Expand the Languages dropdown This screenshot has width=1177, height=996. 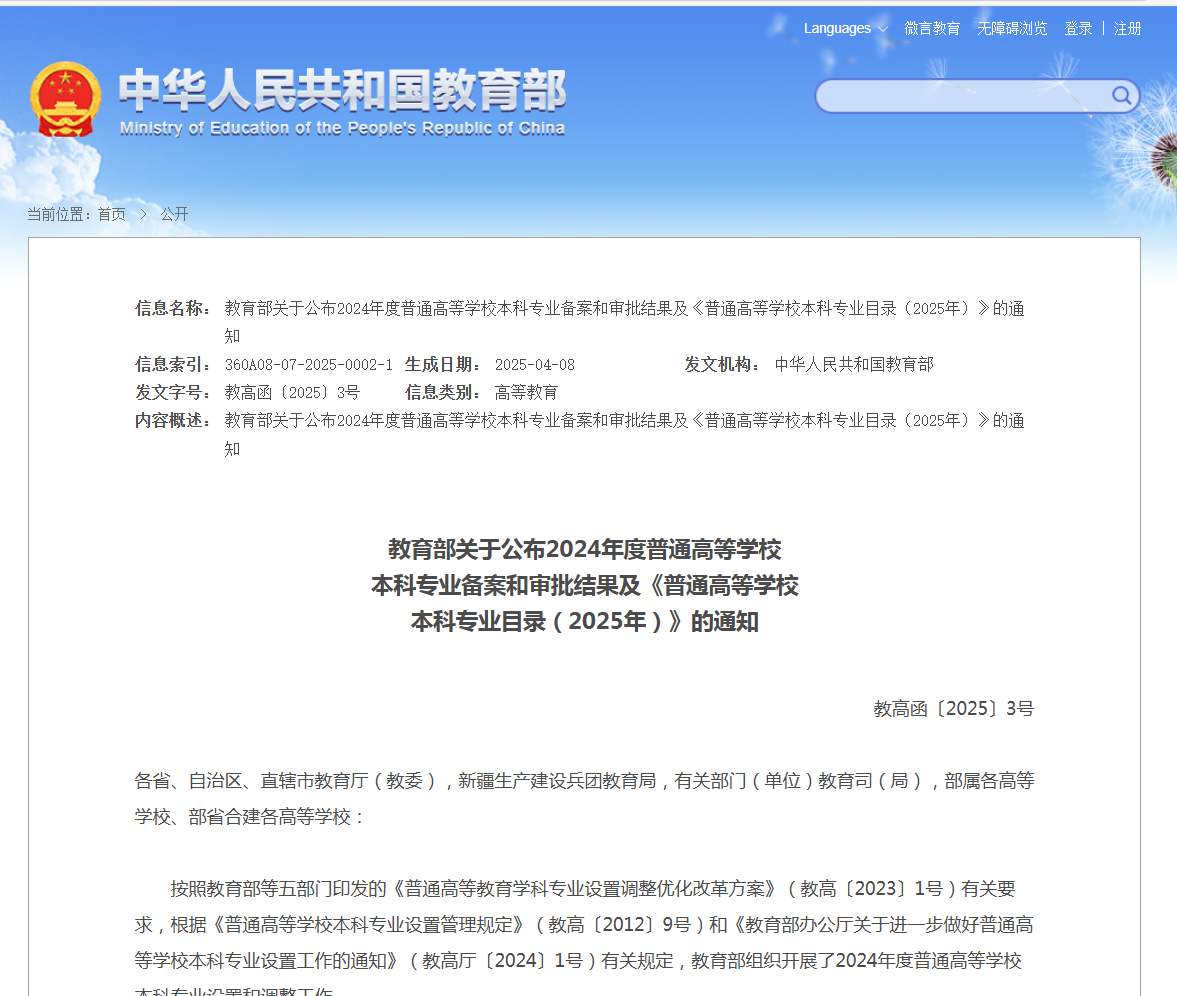click(837, 28)
